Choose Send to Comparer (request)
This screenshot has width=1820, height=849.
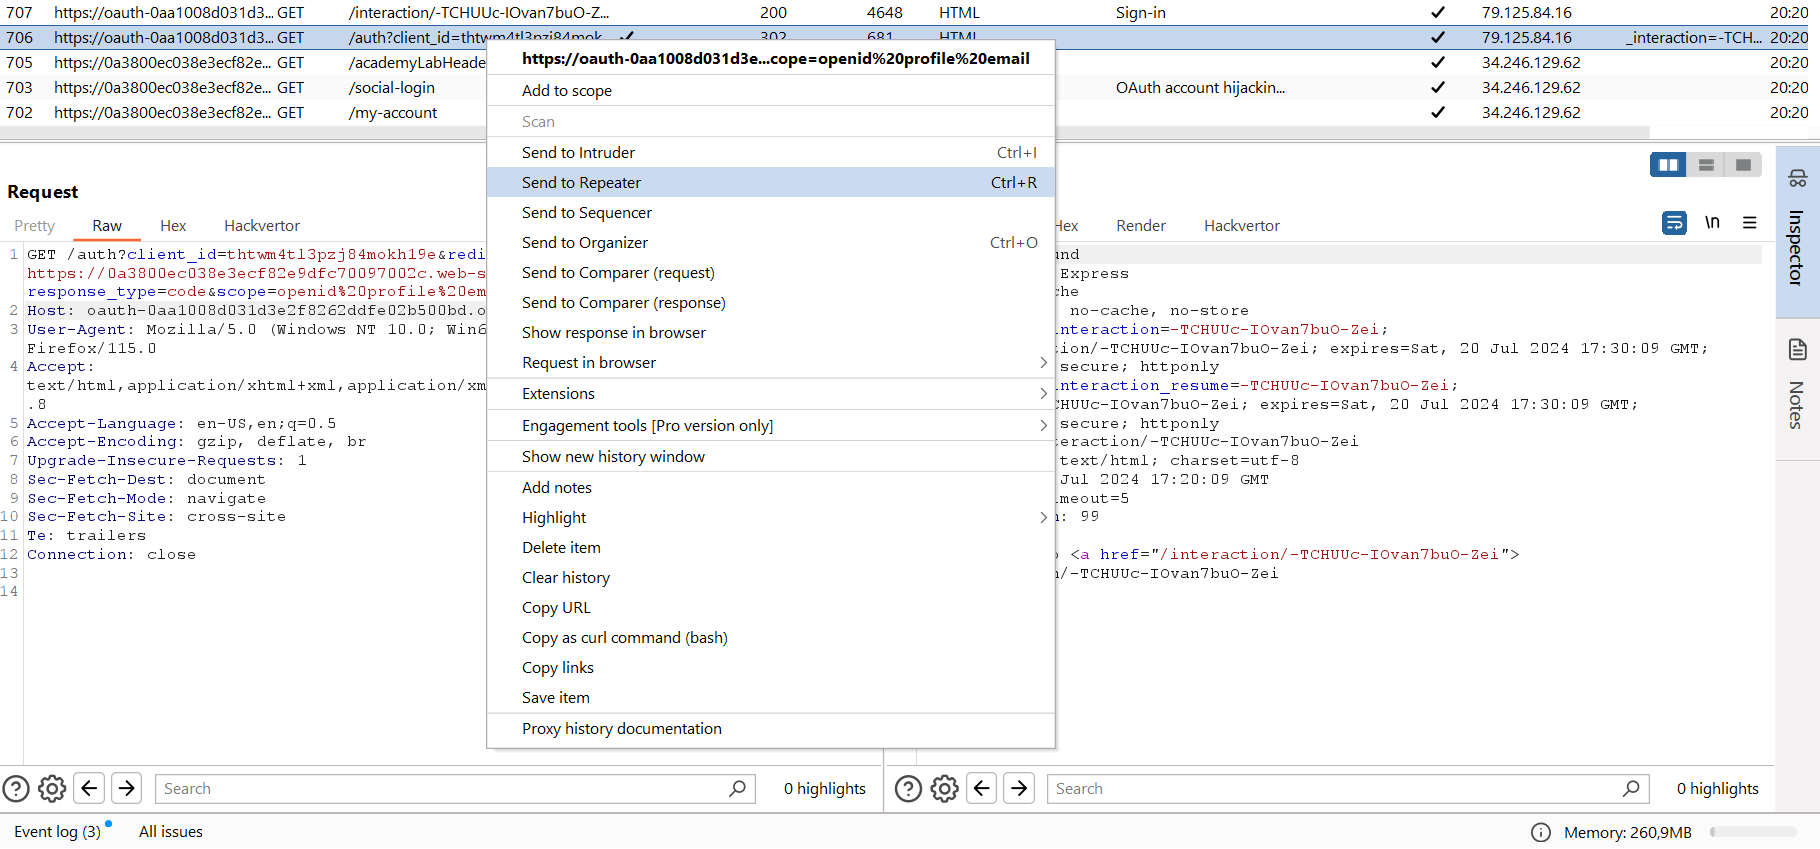click(770, 273)
